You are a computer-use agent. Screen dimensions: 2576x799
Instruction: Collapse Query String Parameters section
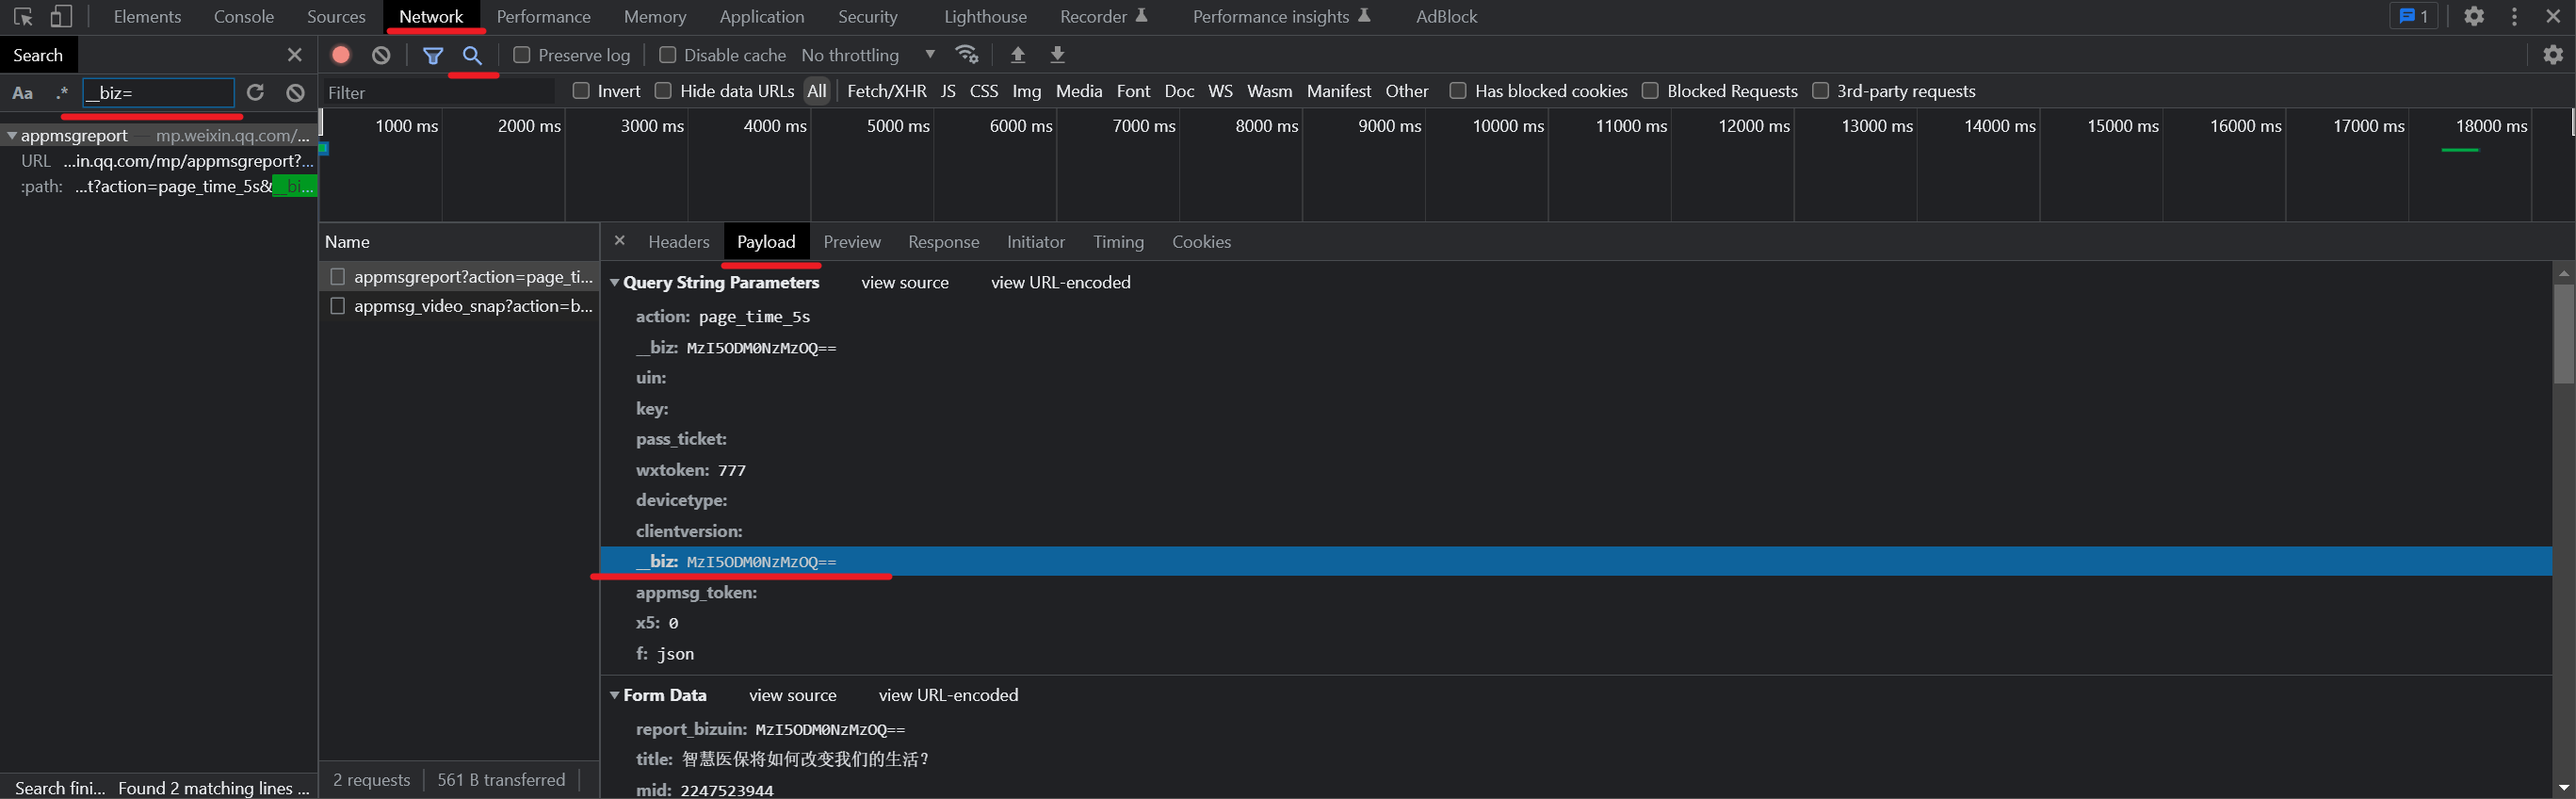point(615,283)
